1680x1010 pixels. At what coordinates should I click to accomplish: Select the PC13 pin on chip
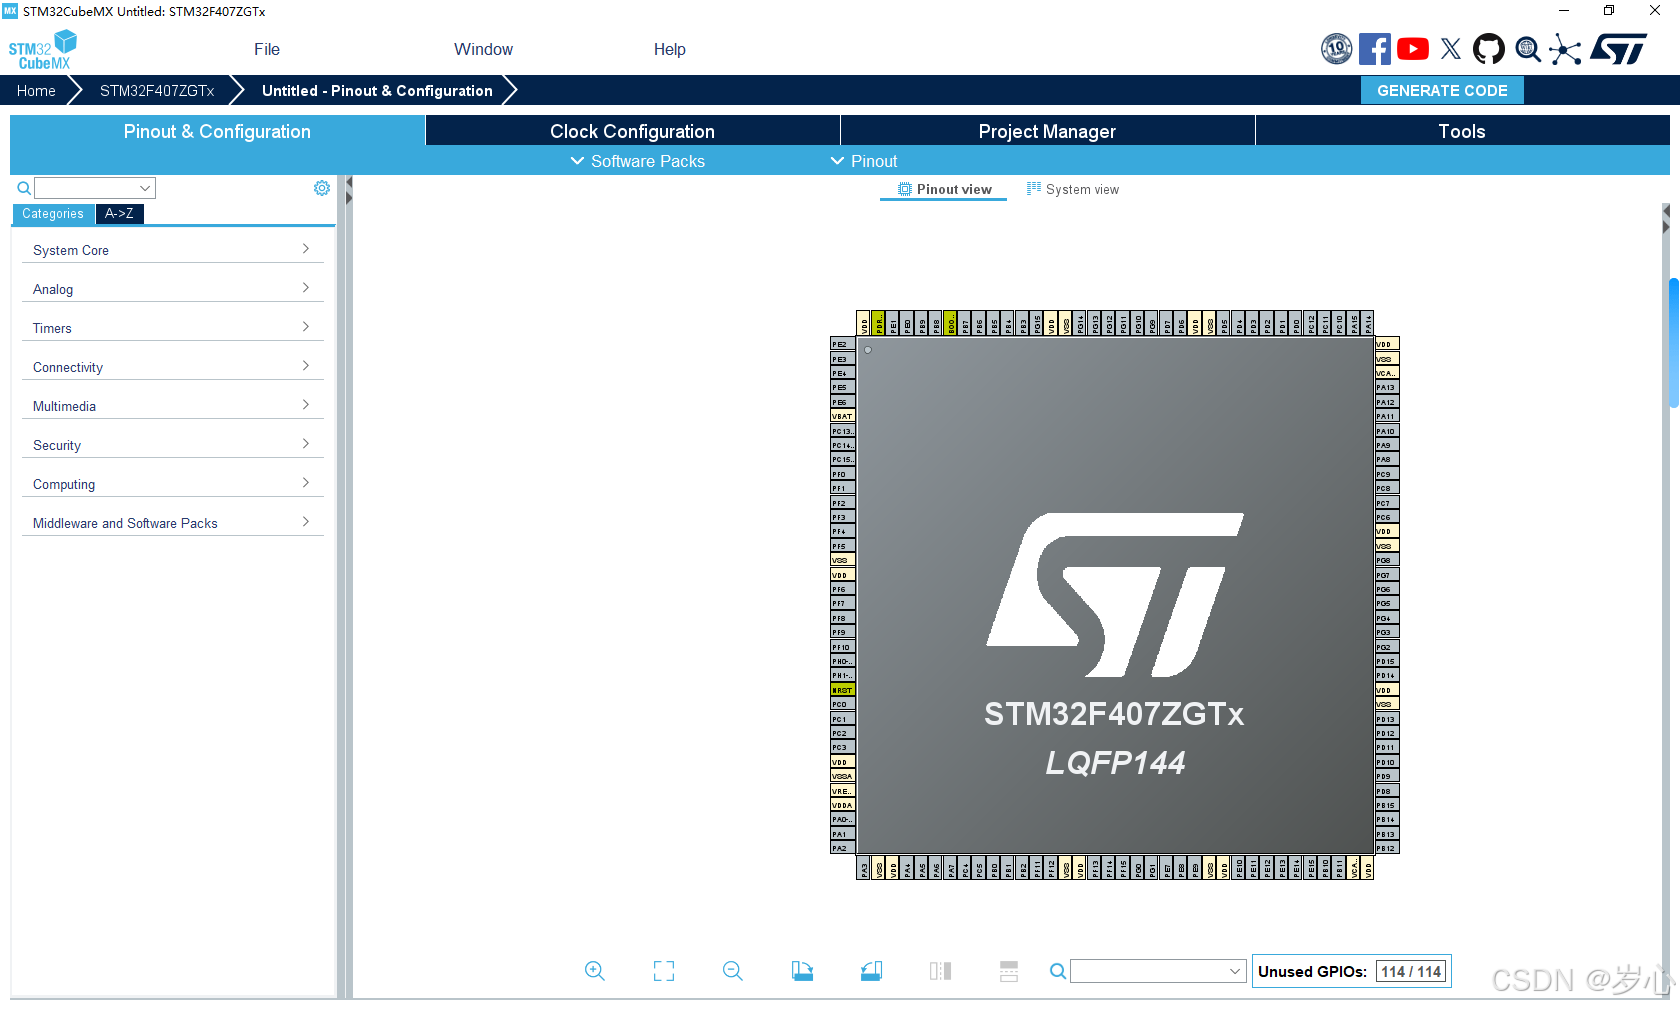(842, 431)
